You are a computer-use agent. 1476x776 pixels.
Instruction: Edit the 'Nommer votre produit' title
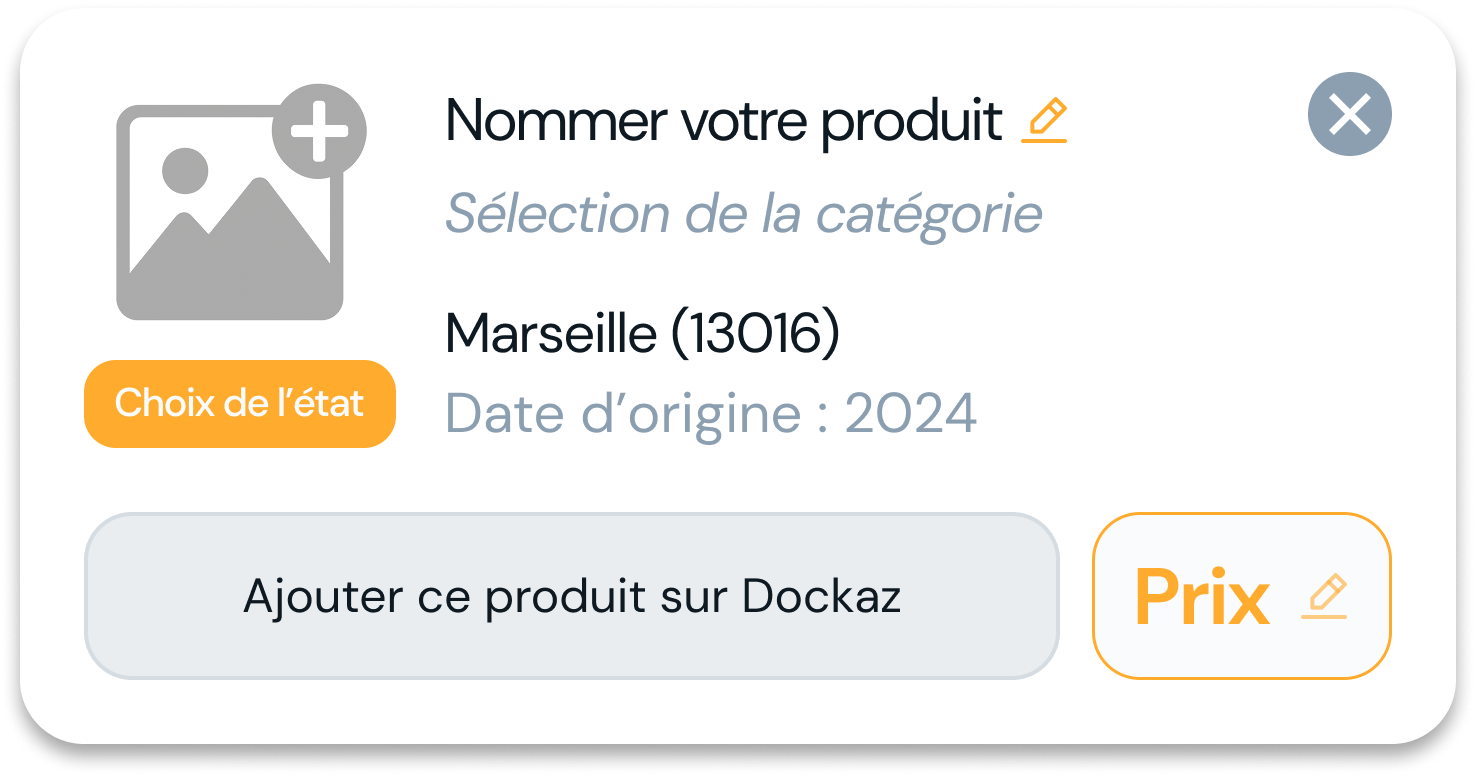click(x=724, y=121)
